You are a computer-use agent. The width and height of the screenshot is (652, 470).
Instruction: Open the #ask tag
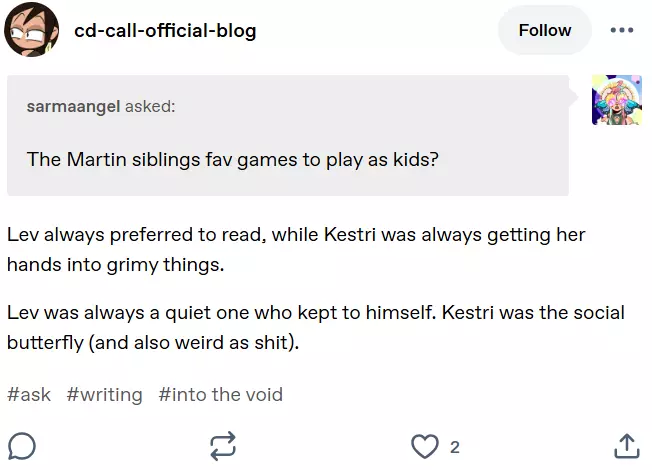click(x=29, y=394)
